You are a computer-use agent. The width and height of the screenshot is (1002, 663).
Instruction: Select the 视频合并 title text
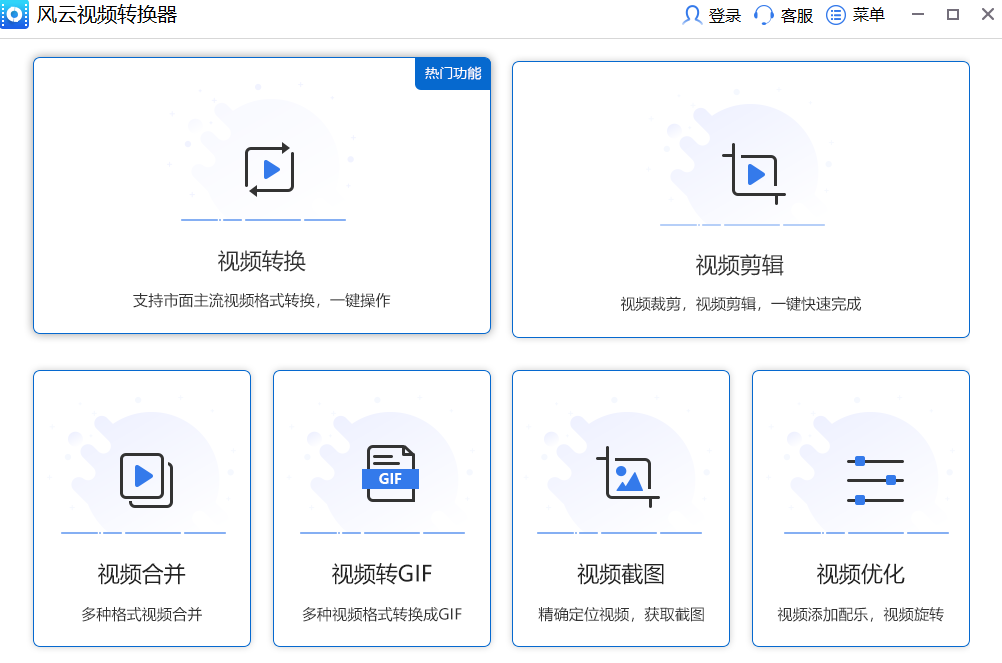pyautogui.click(x=141, y=574)
